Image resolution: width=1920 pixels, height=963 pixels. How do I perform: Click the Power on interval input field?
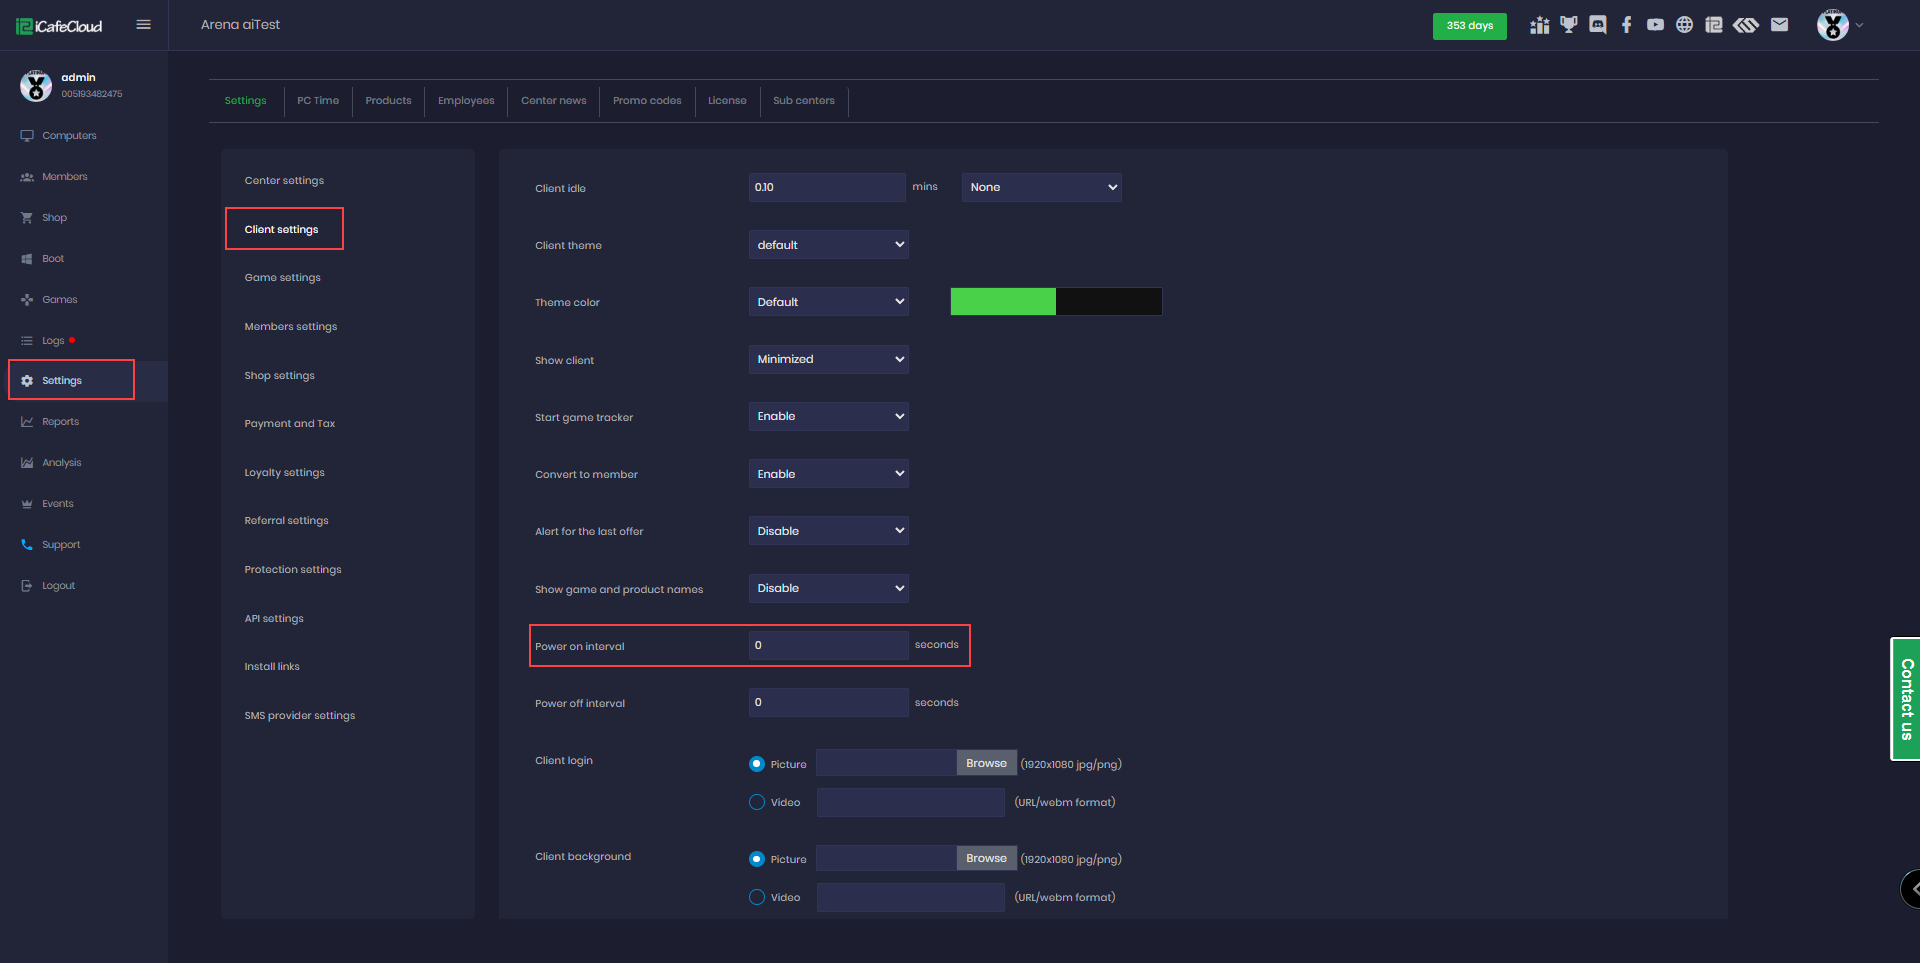(828, 646)
